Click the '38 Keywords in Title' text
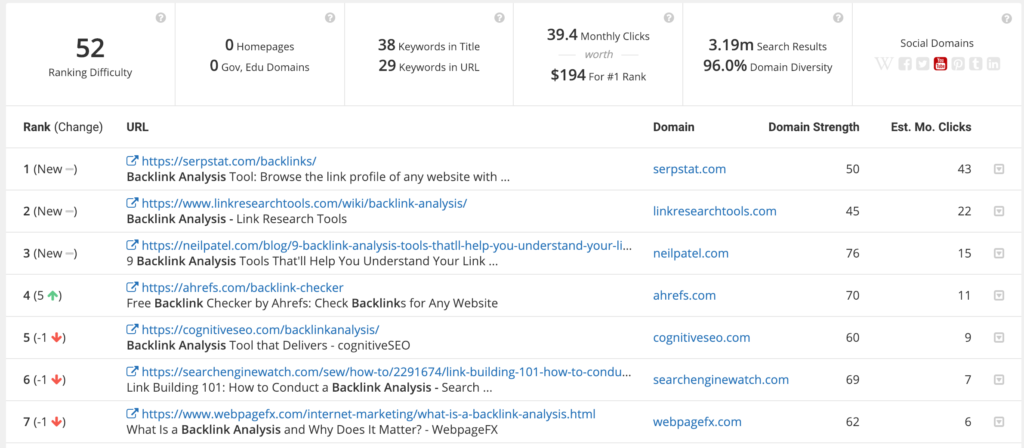The height and width of the screenshot is (448, 1024). pos(429,46)
